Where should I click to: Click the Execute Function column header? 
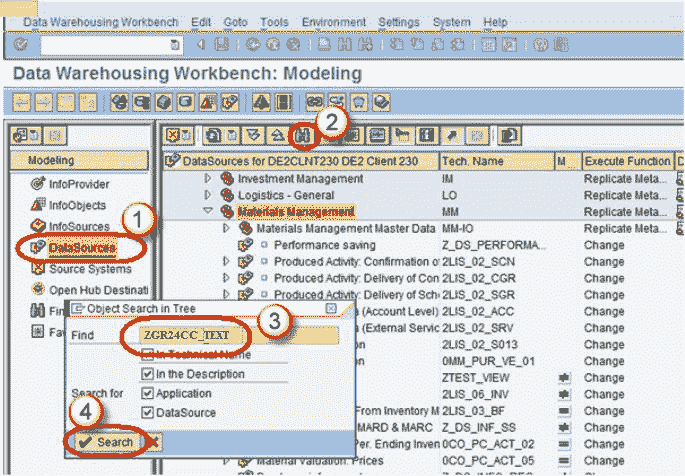click(627, 161)
